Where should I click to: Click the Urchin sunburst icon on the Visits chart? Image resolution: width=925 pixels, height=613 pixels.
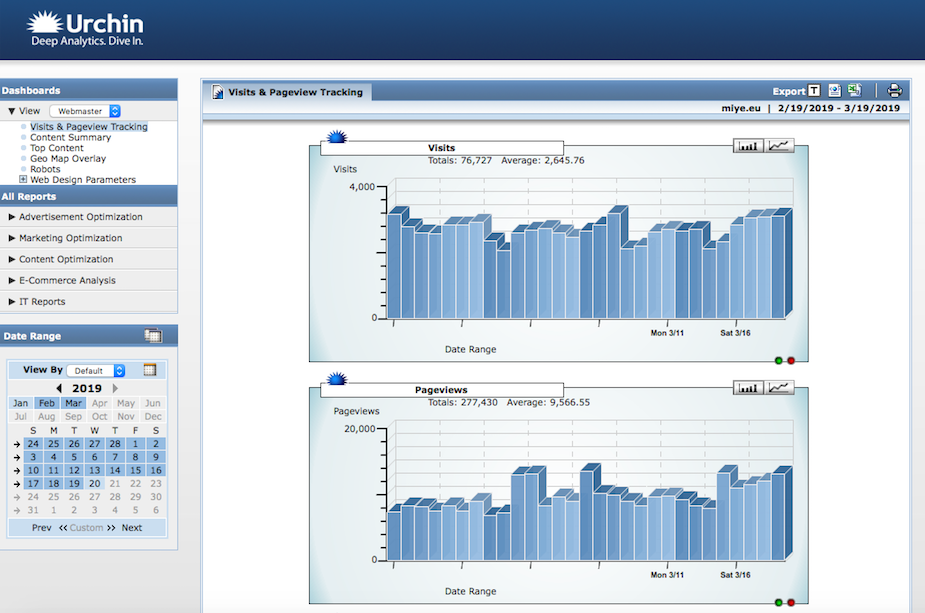[337, 137]
